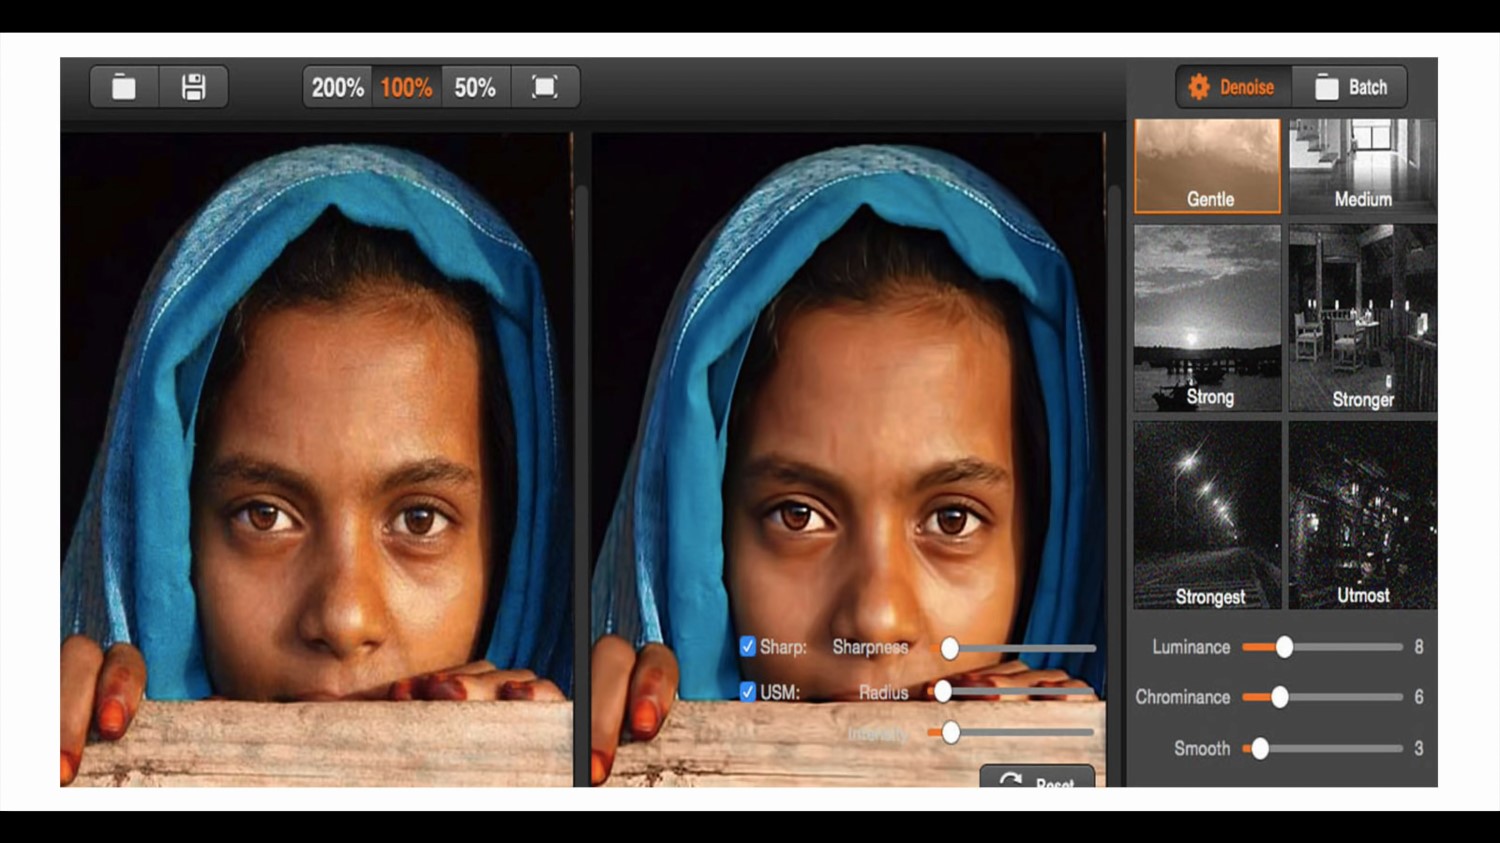Viewport: 1500px width, 843px height.
Task: Choose the Strongest denoise preset
Action: pos(1207,514)
